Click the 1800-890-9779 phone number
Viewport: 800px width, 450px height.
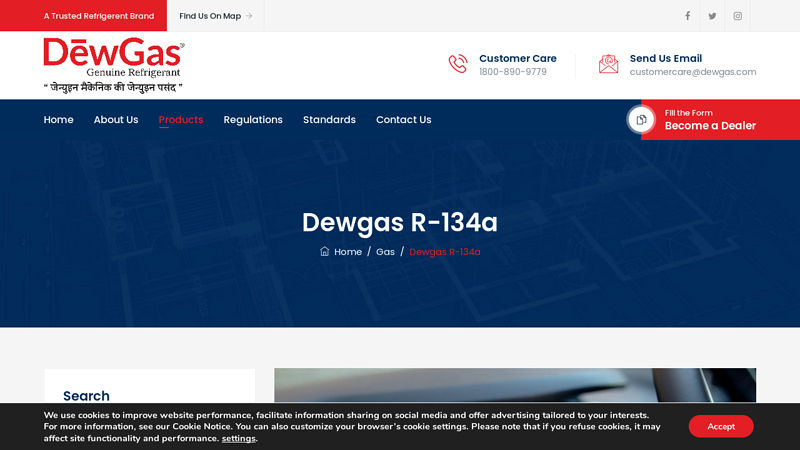[x=513, y=72]
